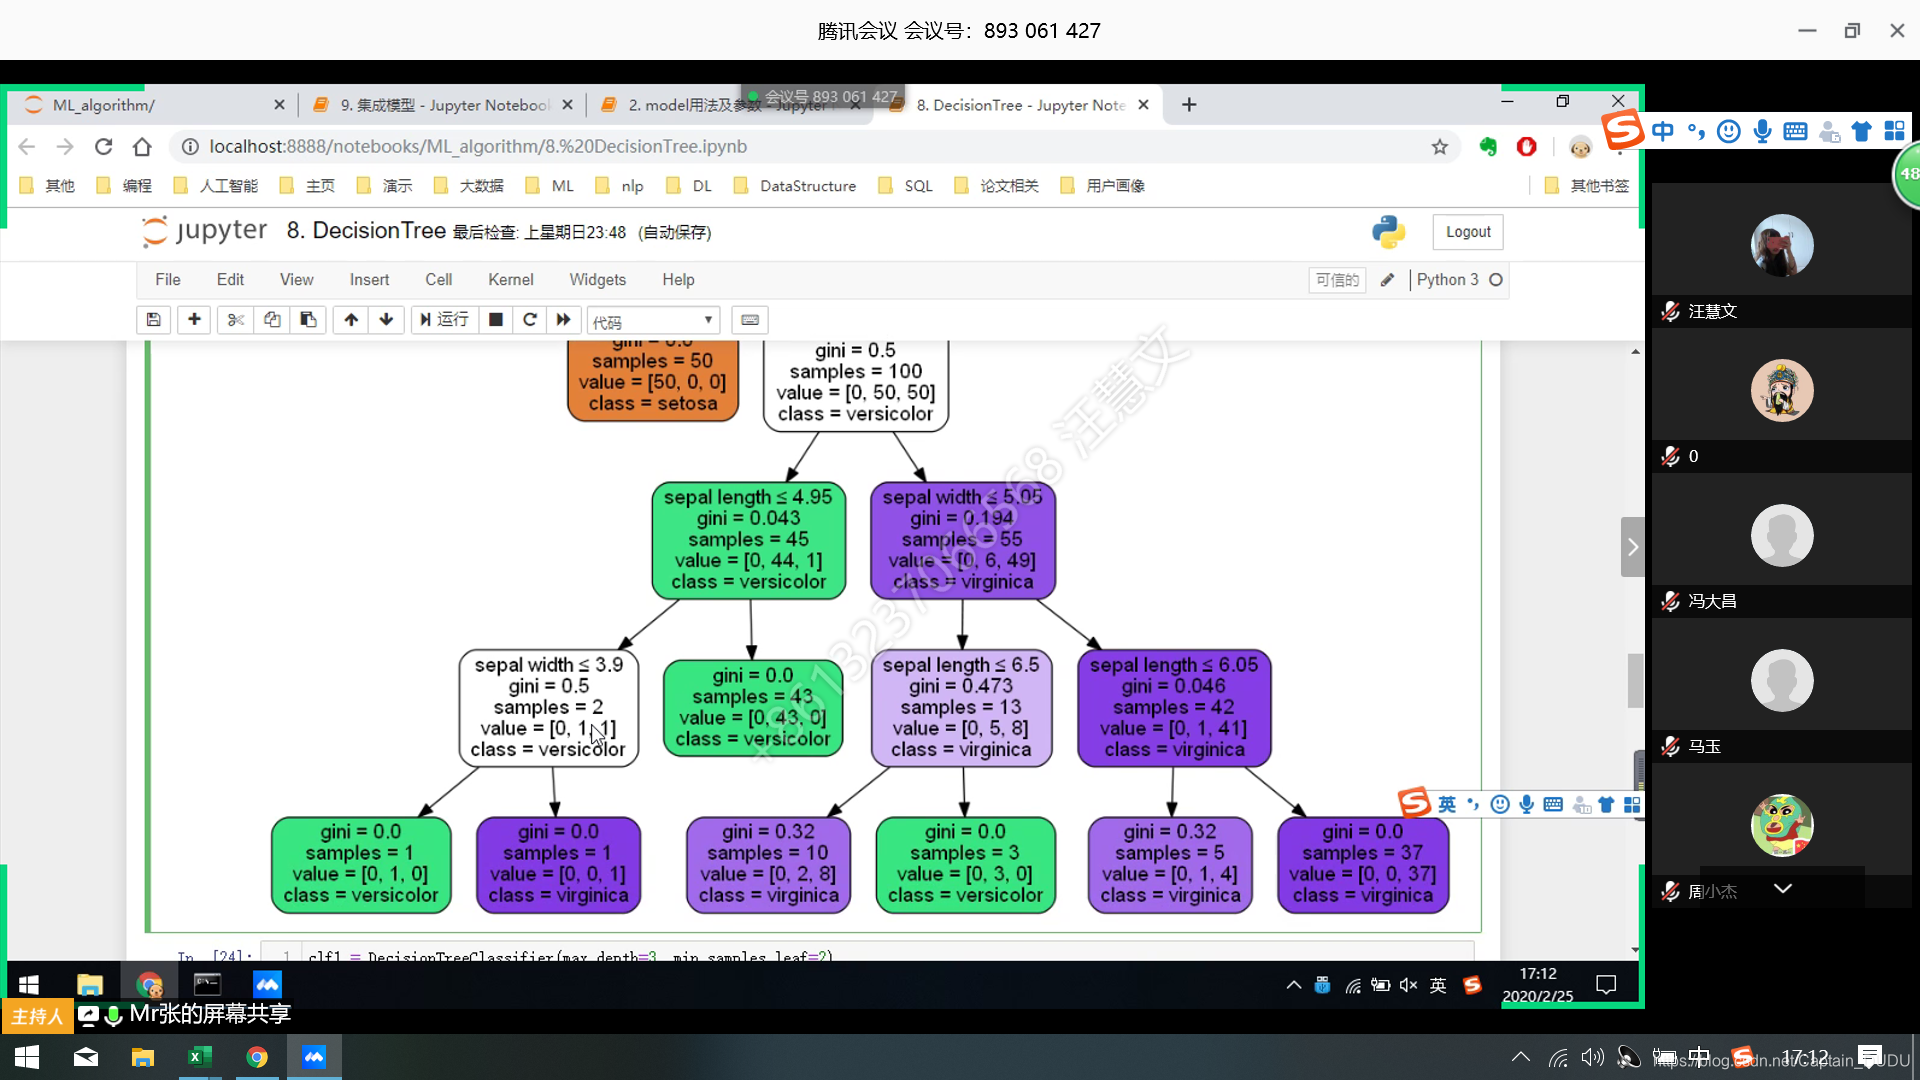Reload the browser page
The image size is (1920, 1080).
(x=103, y=147)
